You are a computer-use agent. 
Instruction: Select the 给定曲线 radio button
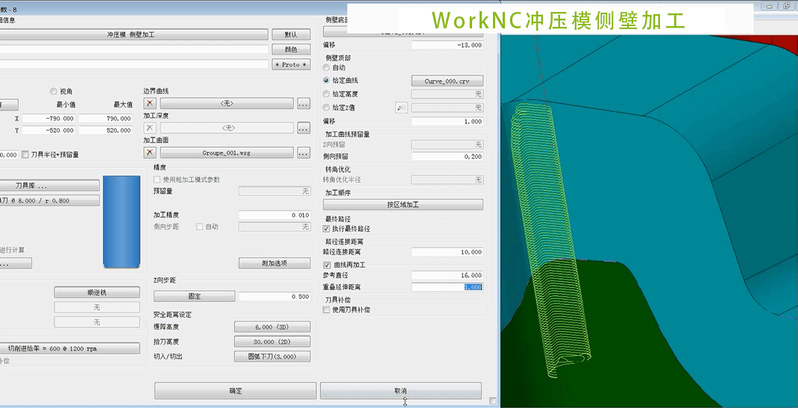pos(326,80)
